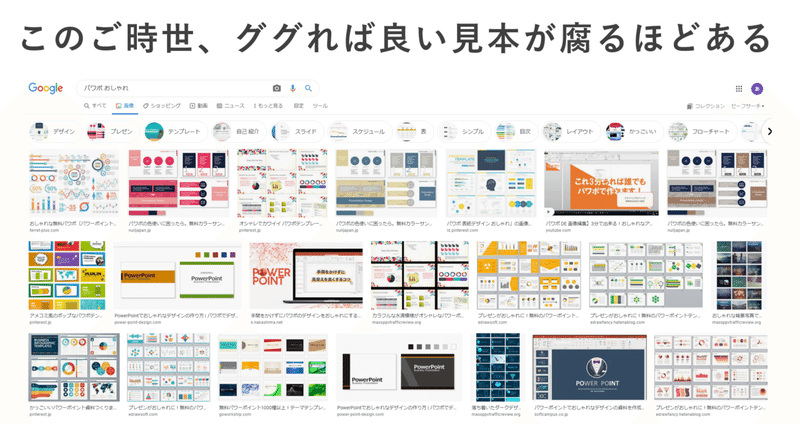
Task: Click the ferret-plus.com source link
Action: (44, 230)
